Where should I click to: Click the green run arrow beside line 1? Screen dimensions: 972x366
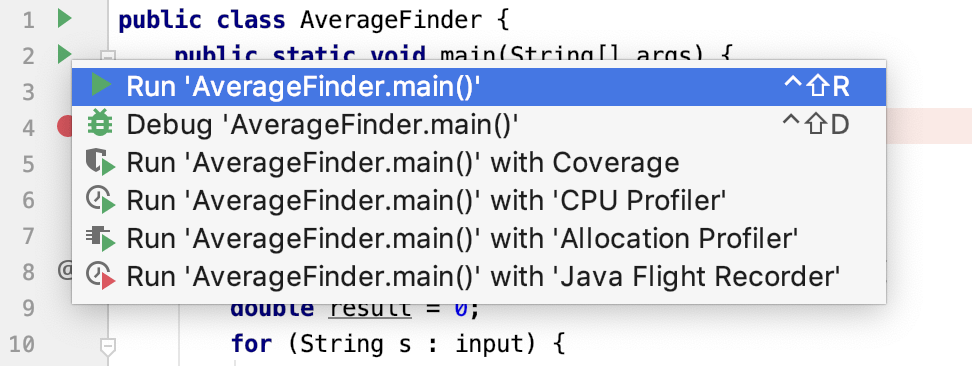tap(64, 19)
